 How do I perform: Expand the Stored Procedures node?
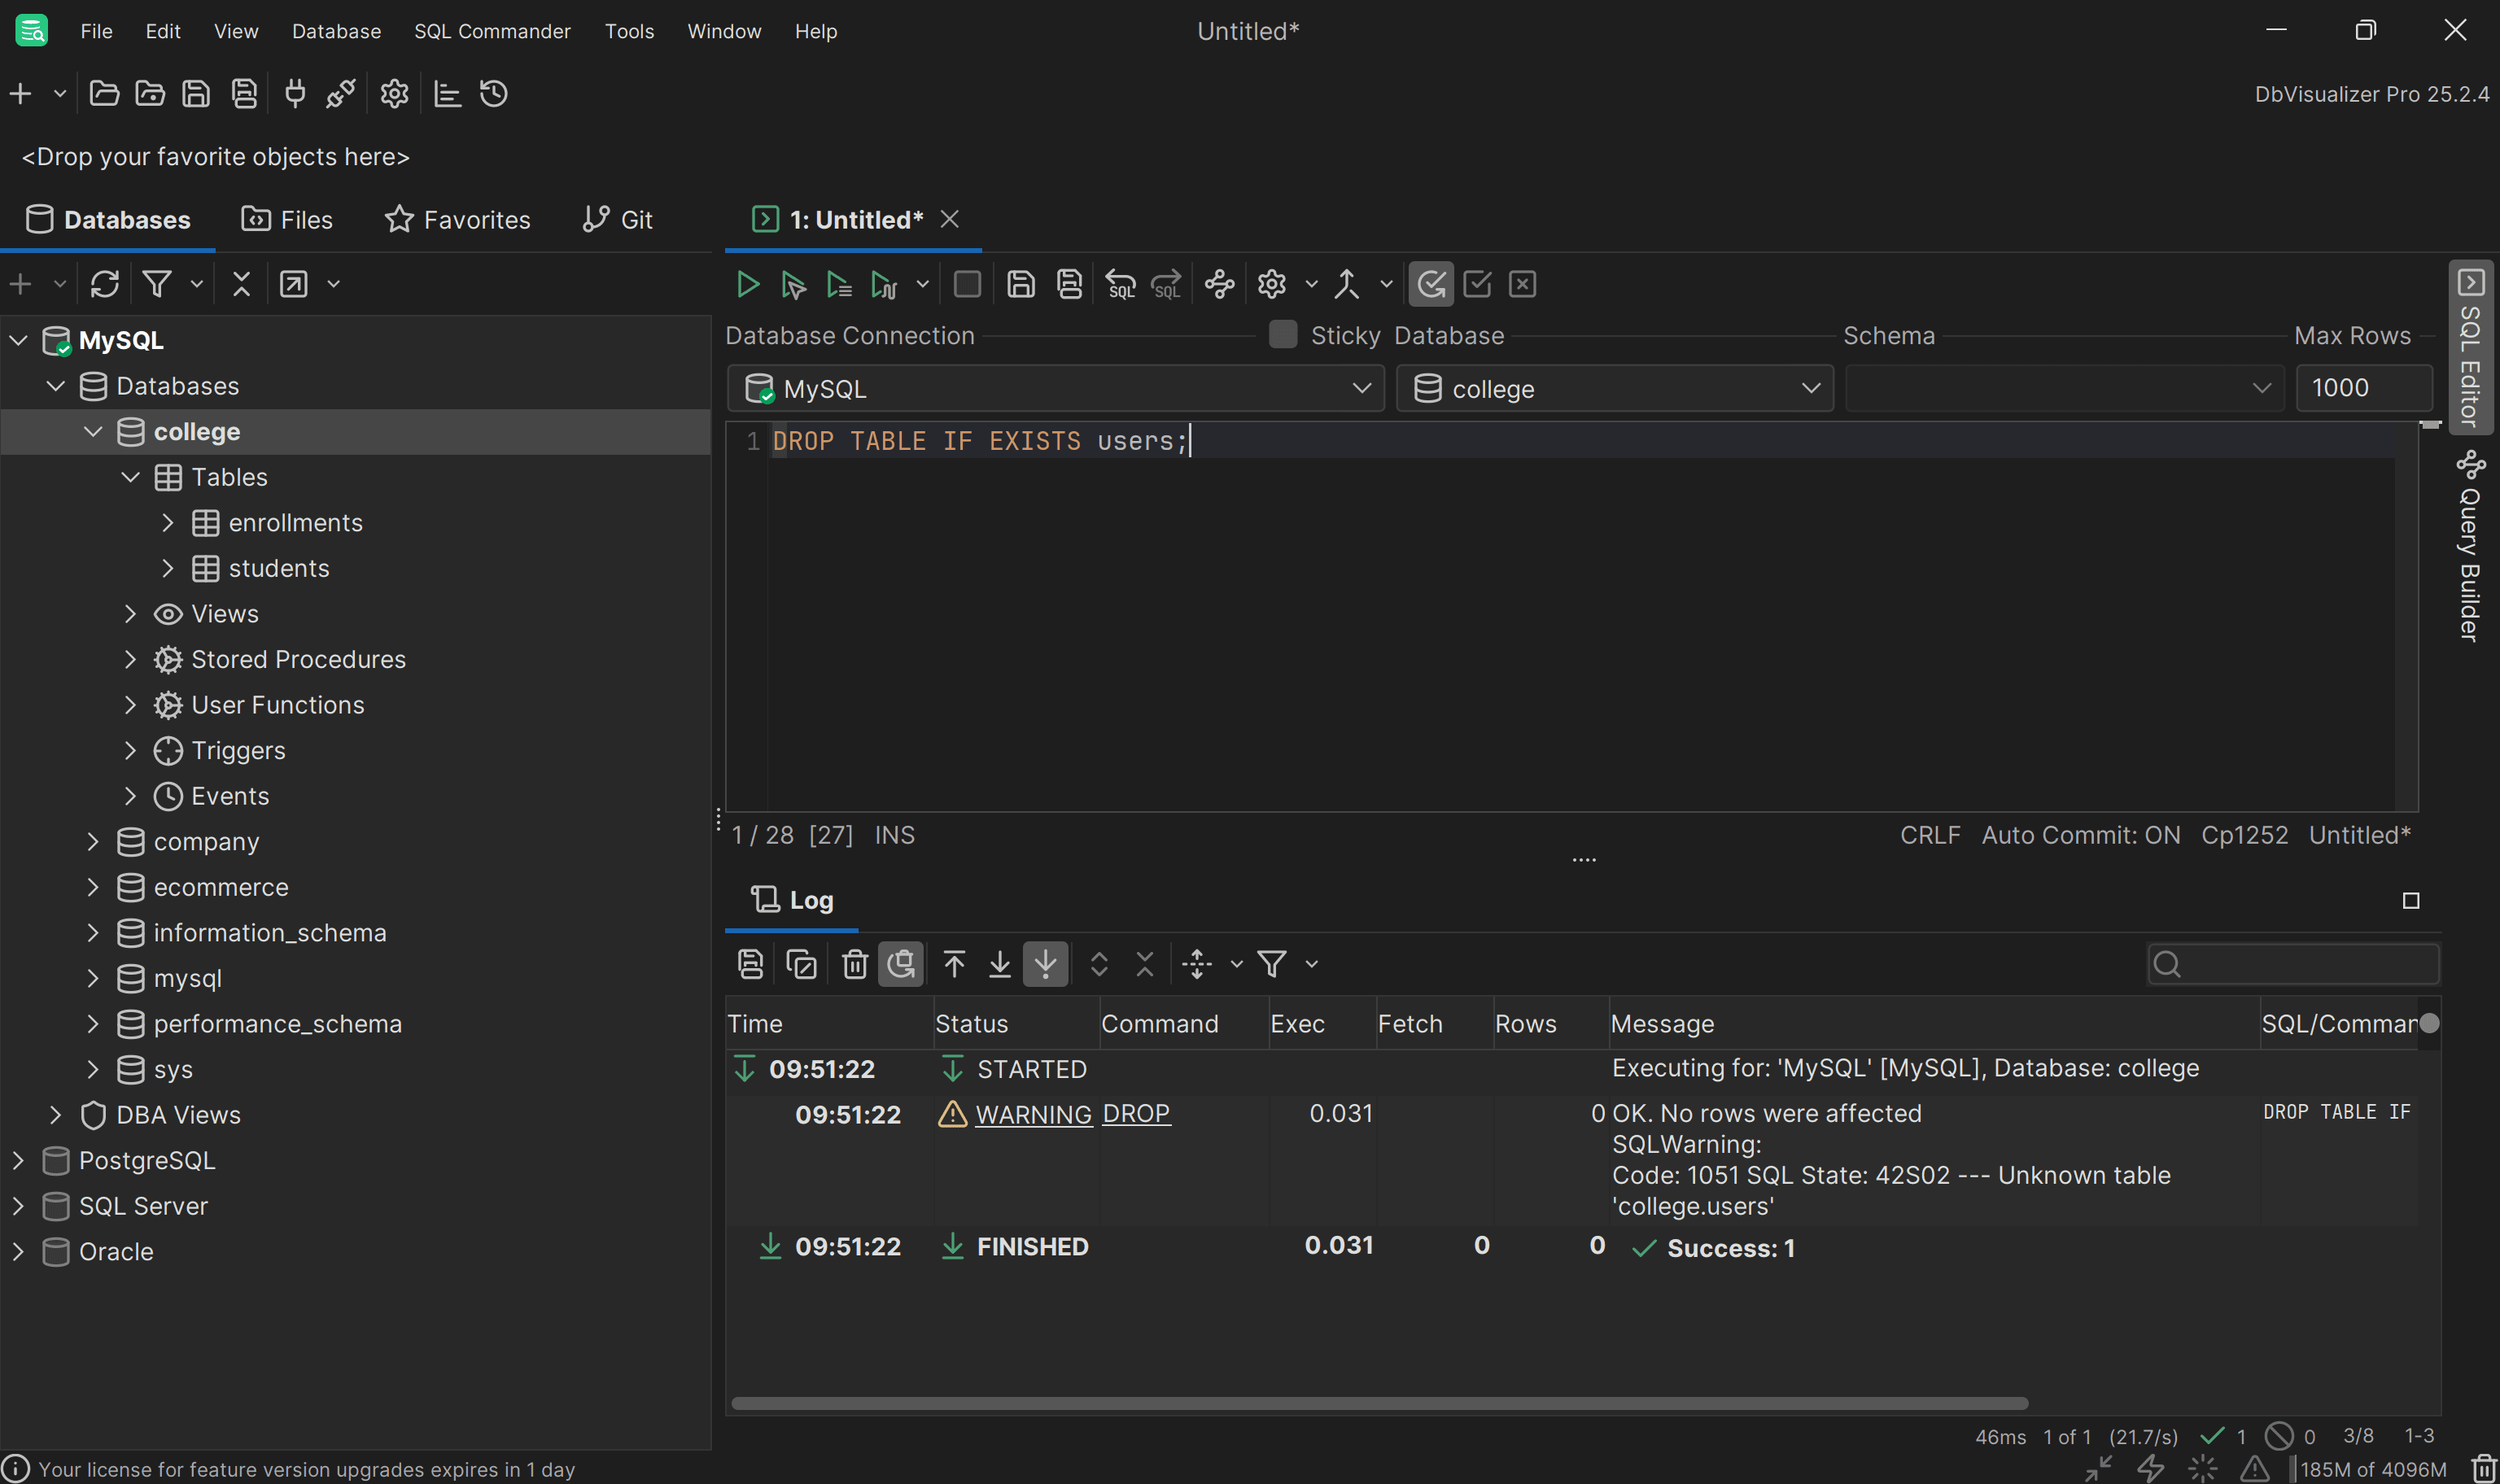point(130,660)
